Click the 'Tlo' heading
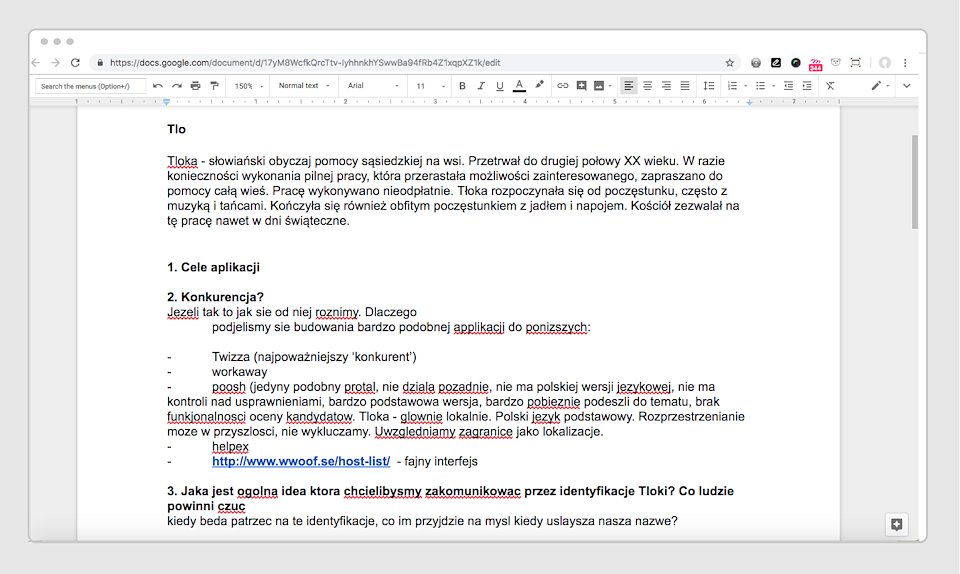Screen dimensions: 960x574 coord(176,129)
